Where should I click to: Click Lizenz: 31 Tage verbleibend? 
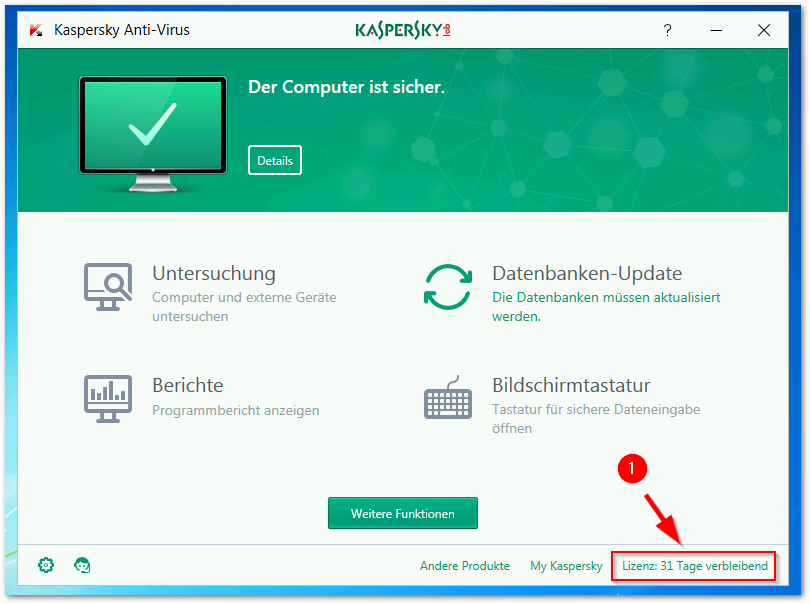click(694, 566)
